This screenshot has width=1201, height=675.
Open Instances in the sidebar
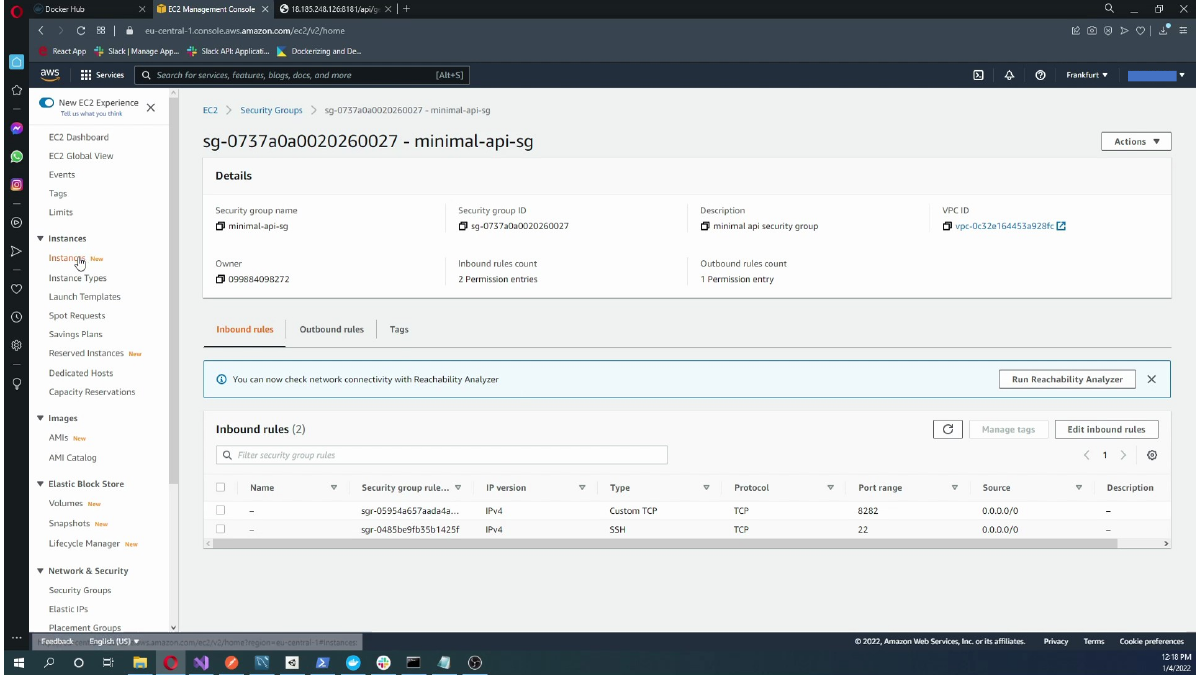tap(67, 258)
